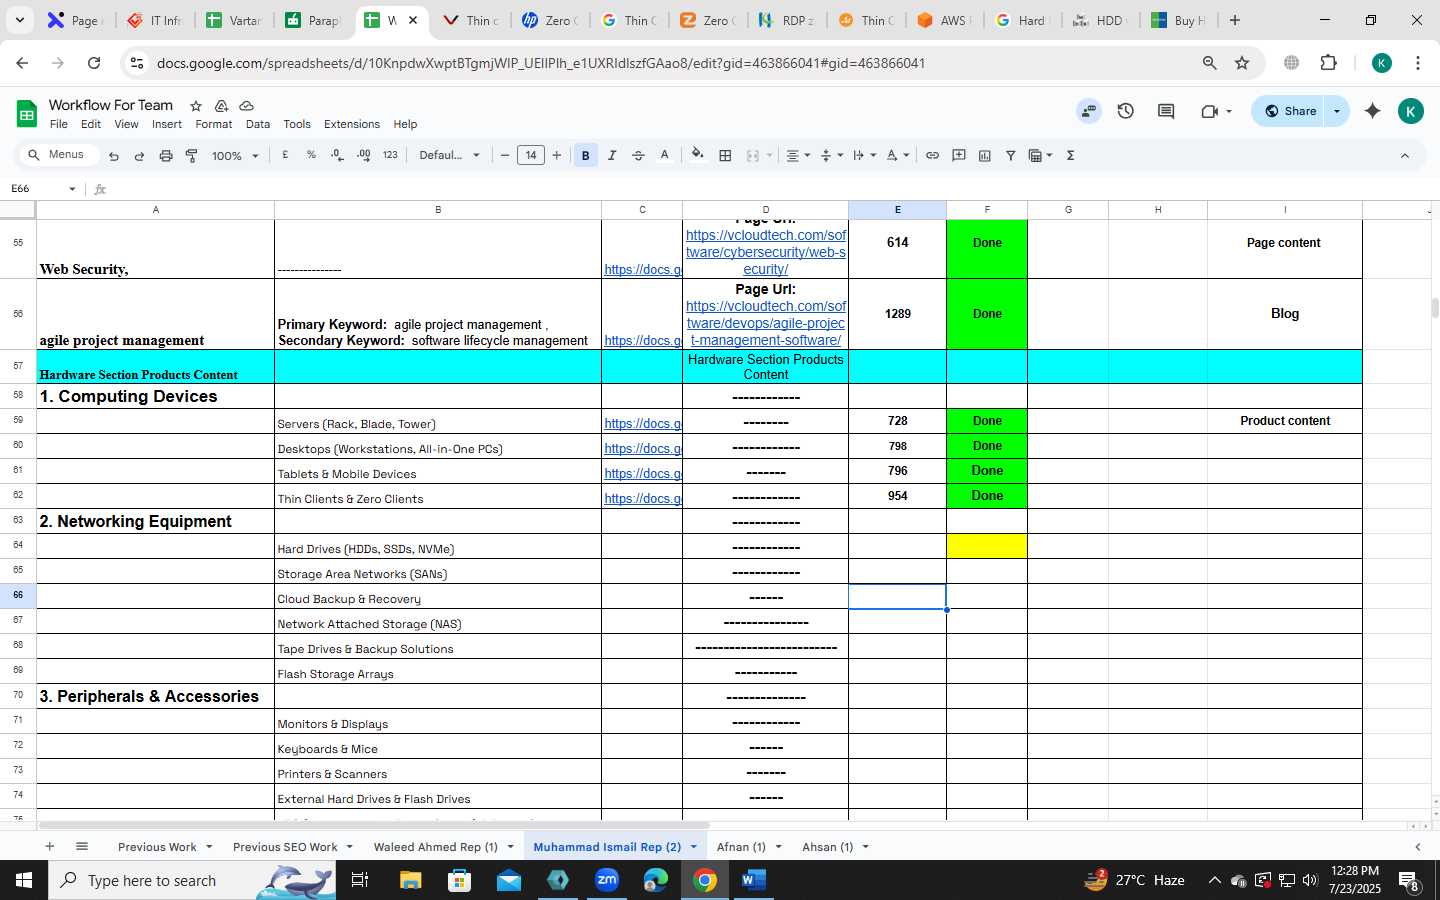The height and width of the screenshot is (900, 1440).
Task: Click the Menus search box
Action: click(x=59, y=155)
